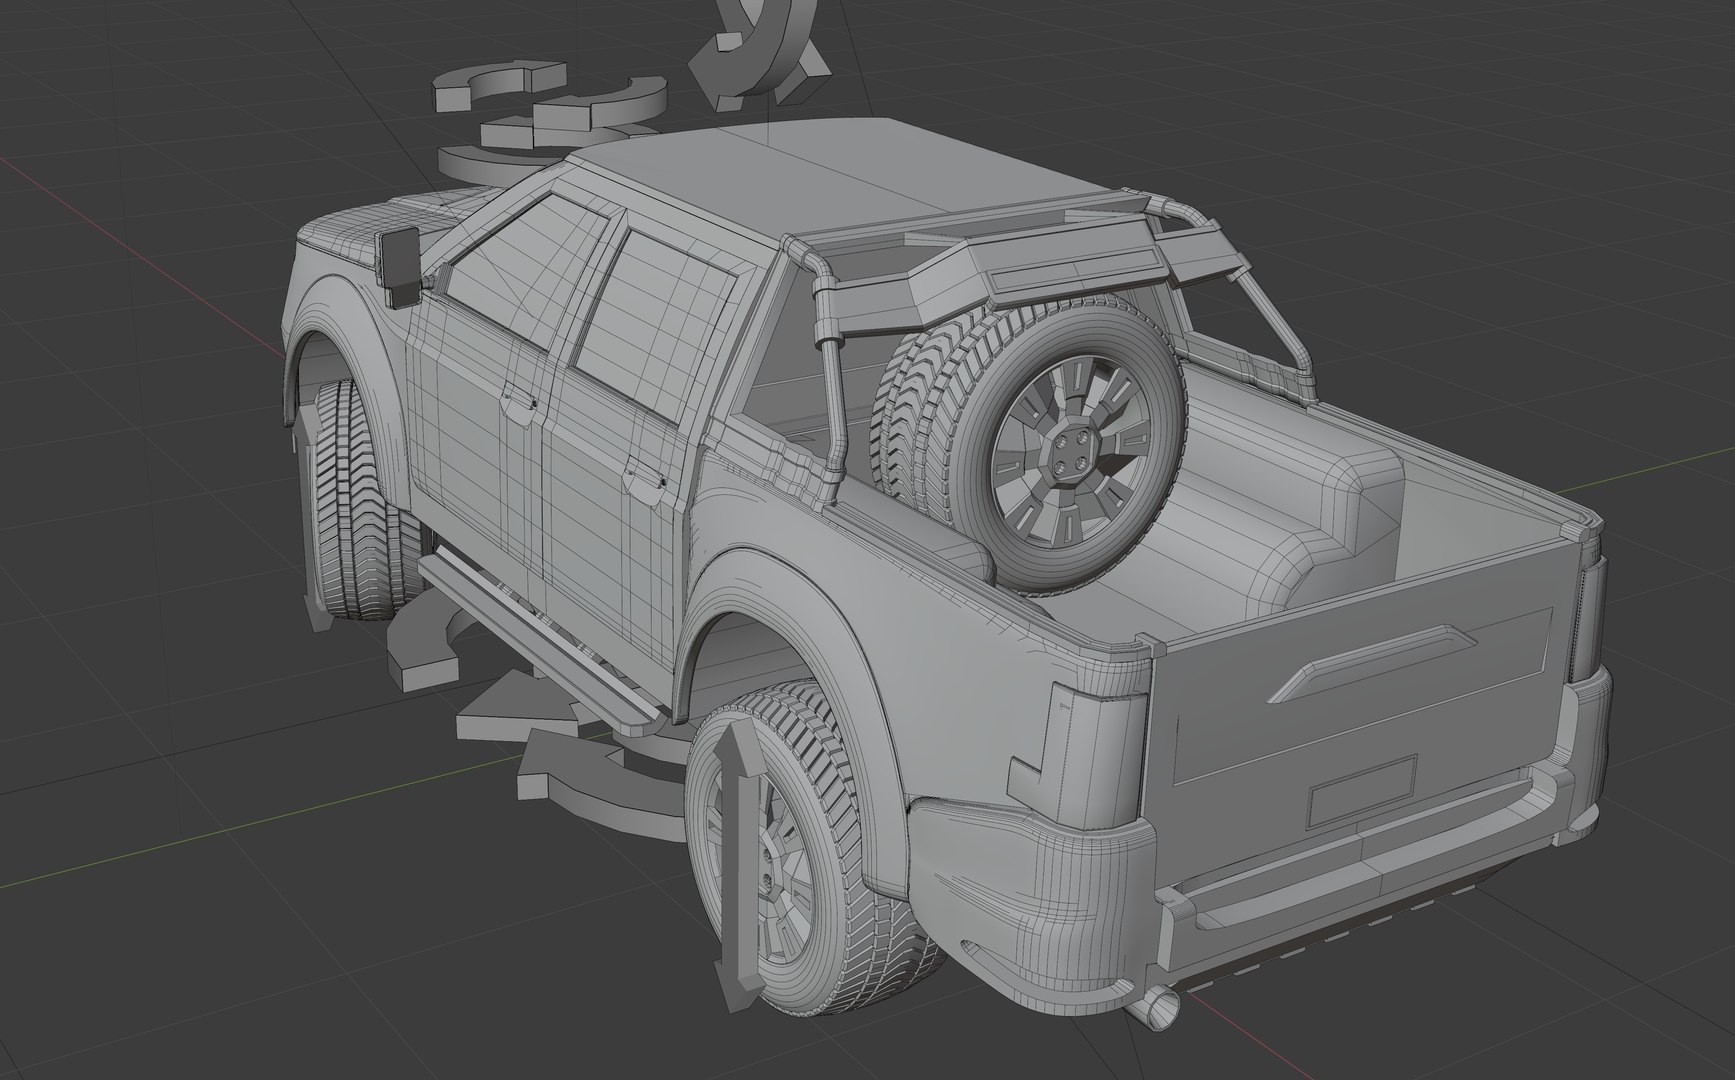Select the rear license plate
The width and height of the screenshot is (1735, 1080).
point(1362,790)
